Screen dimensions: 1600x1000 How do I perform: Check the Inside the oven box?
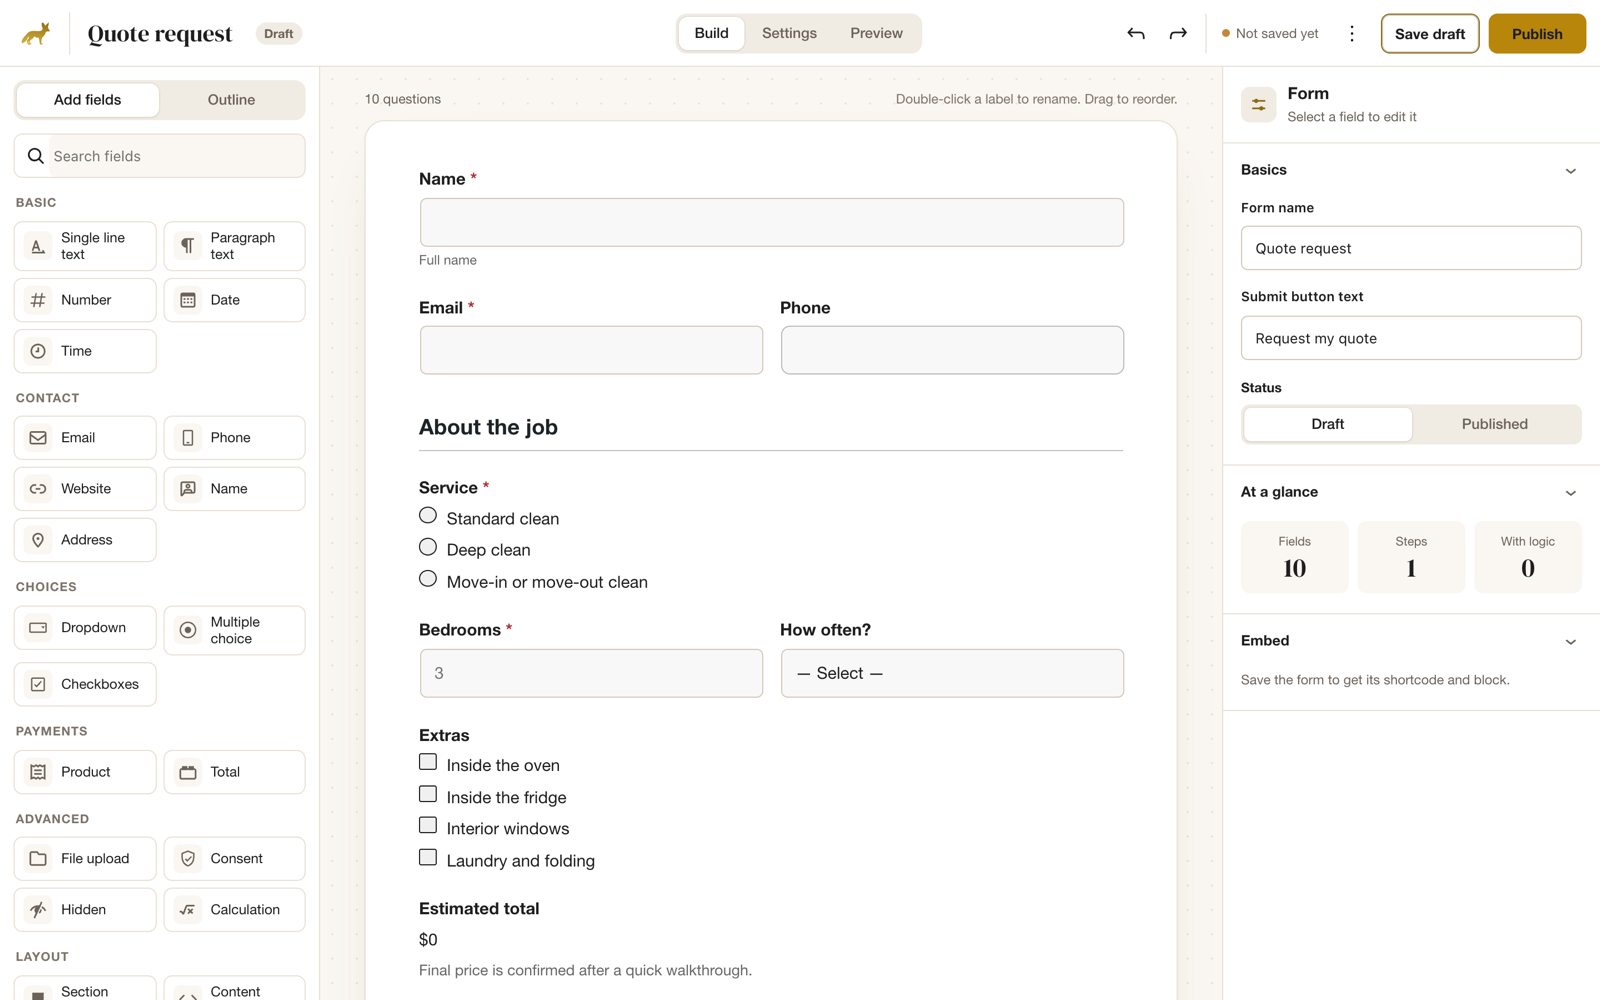click(428, 762)
